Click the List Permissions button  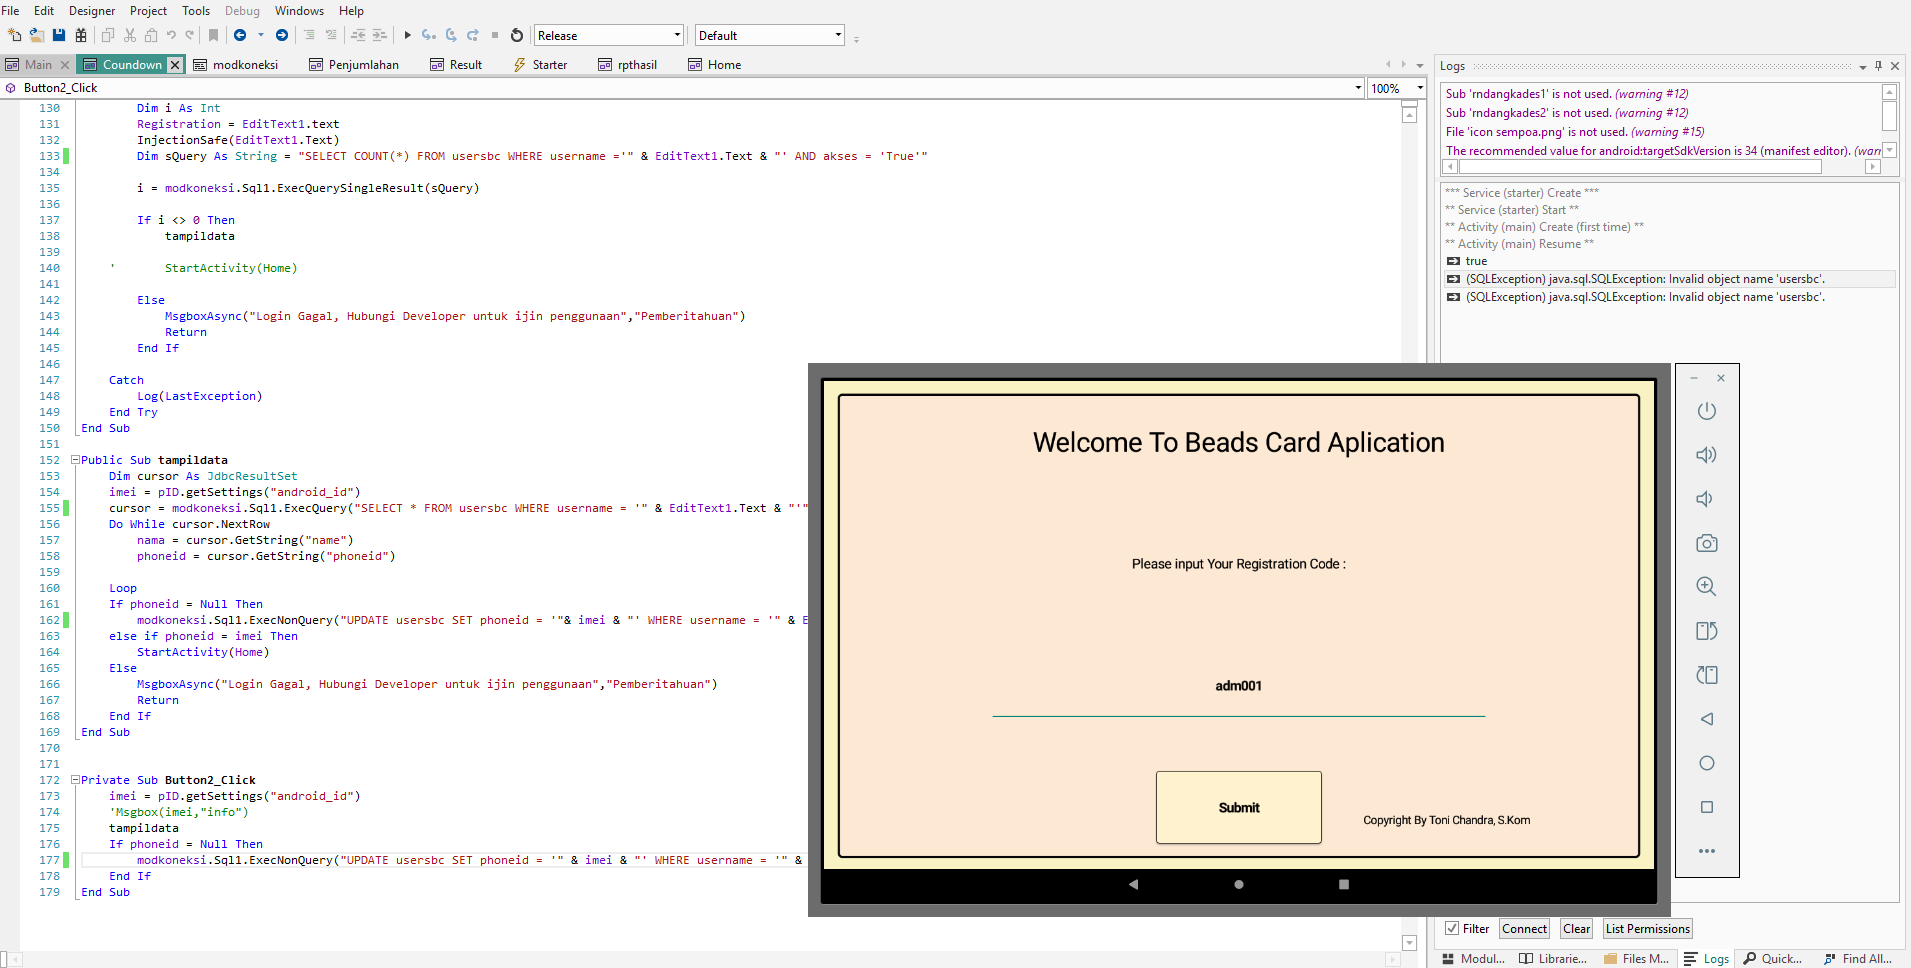click(1647, 928)
